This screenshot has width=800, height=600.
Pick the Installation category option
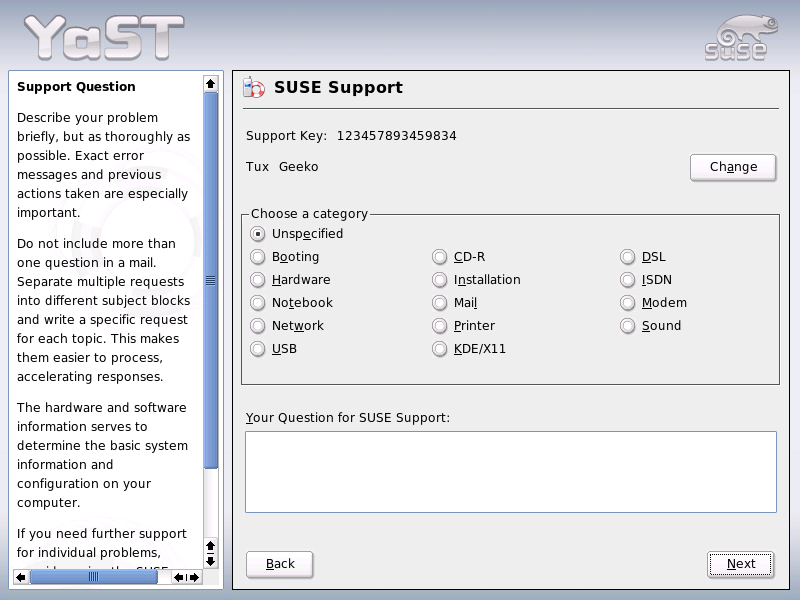[439, 280]
